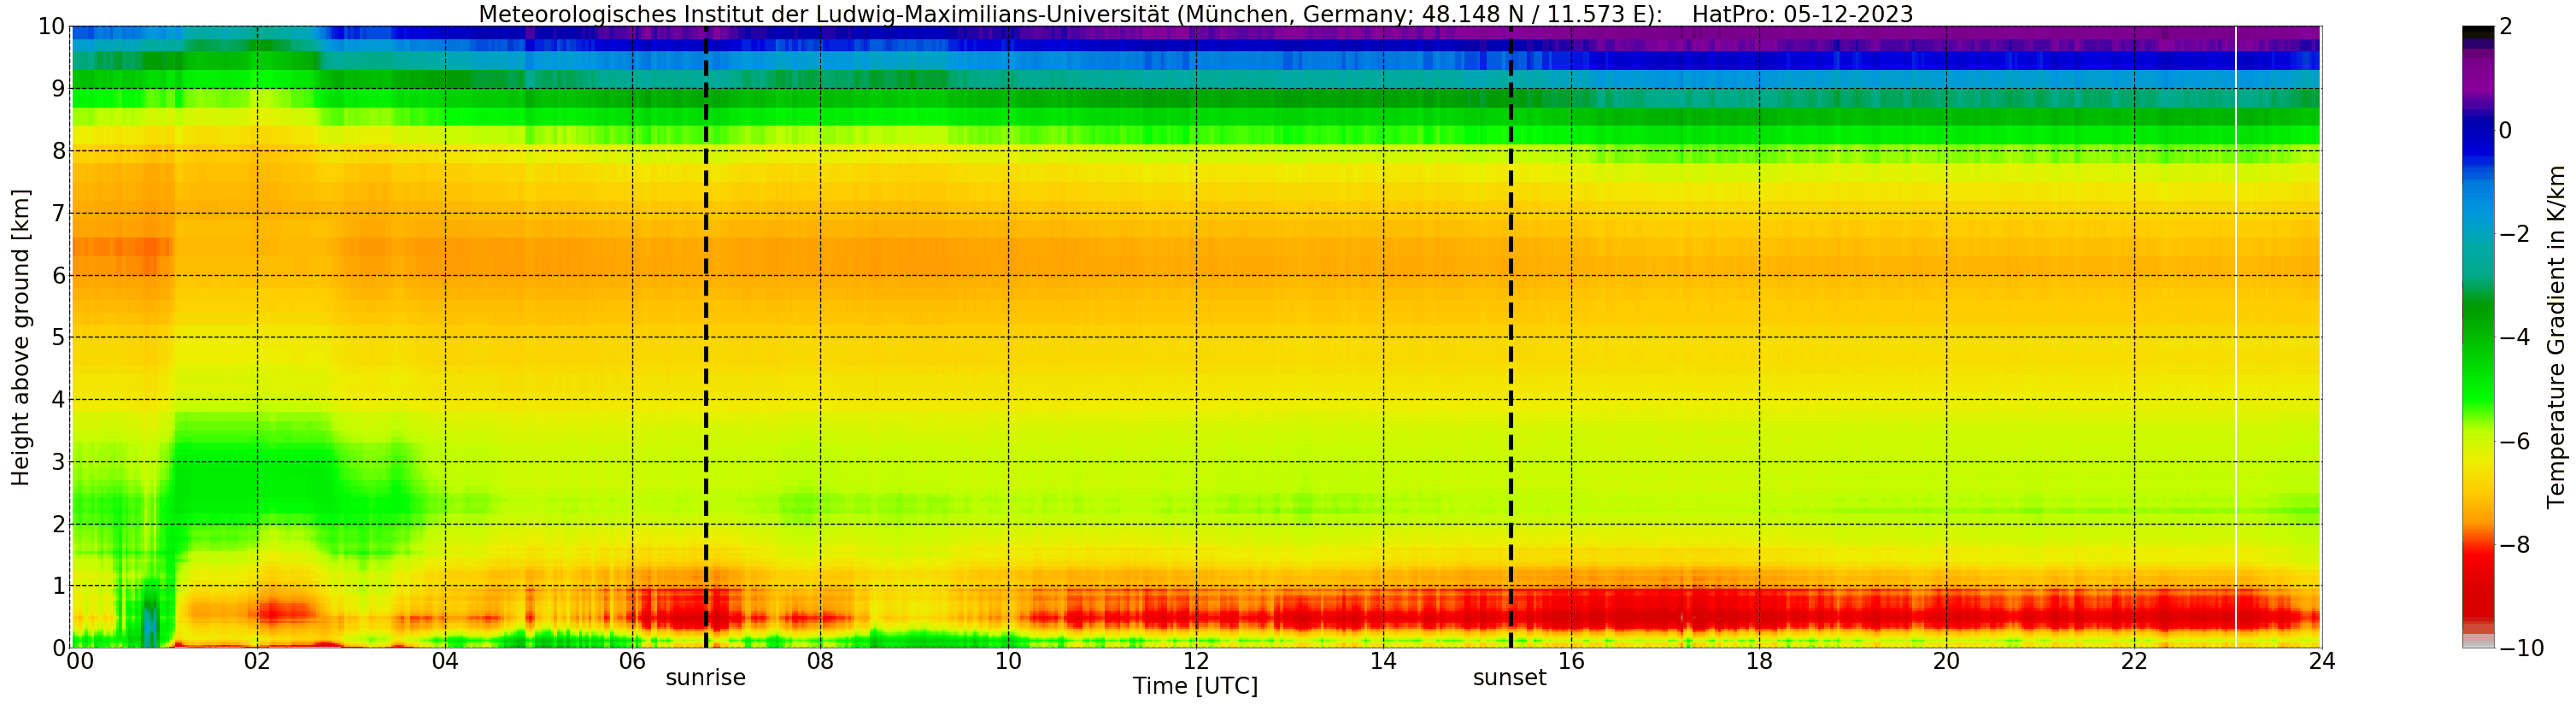This screenshot has height=704, width=2576.
Task: Click the '−4' value on the colorbar scale
Action: (x=2514, y=337)
